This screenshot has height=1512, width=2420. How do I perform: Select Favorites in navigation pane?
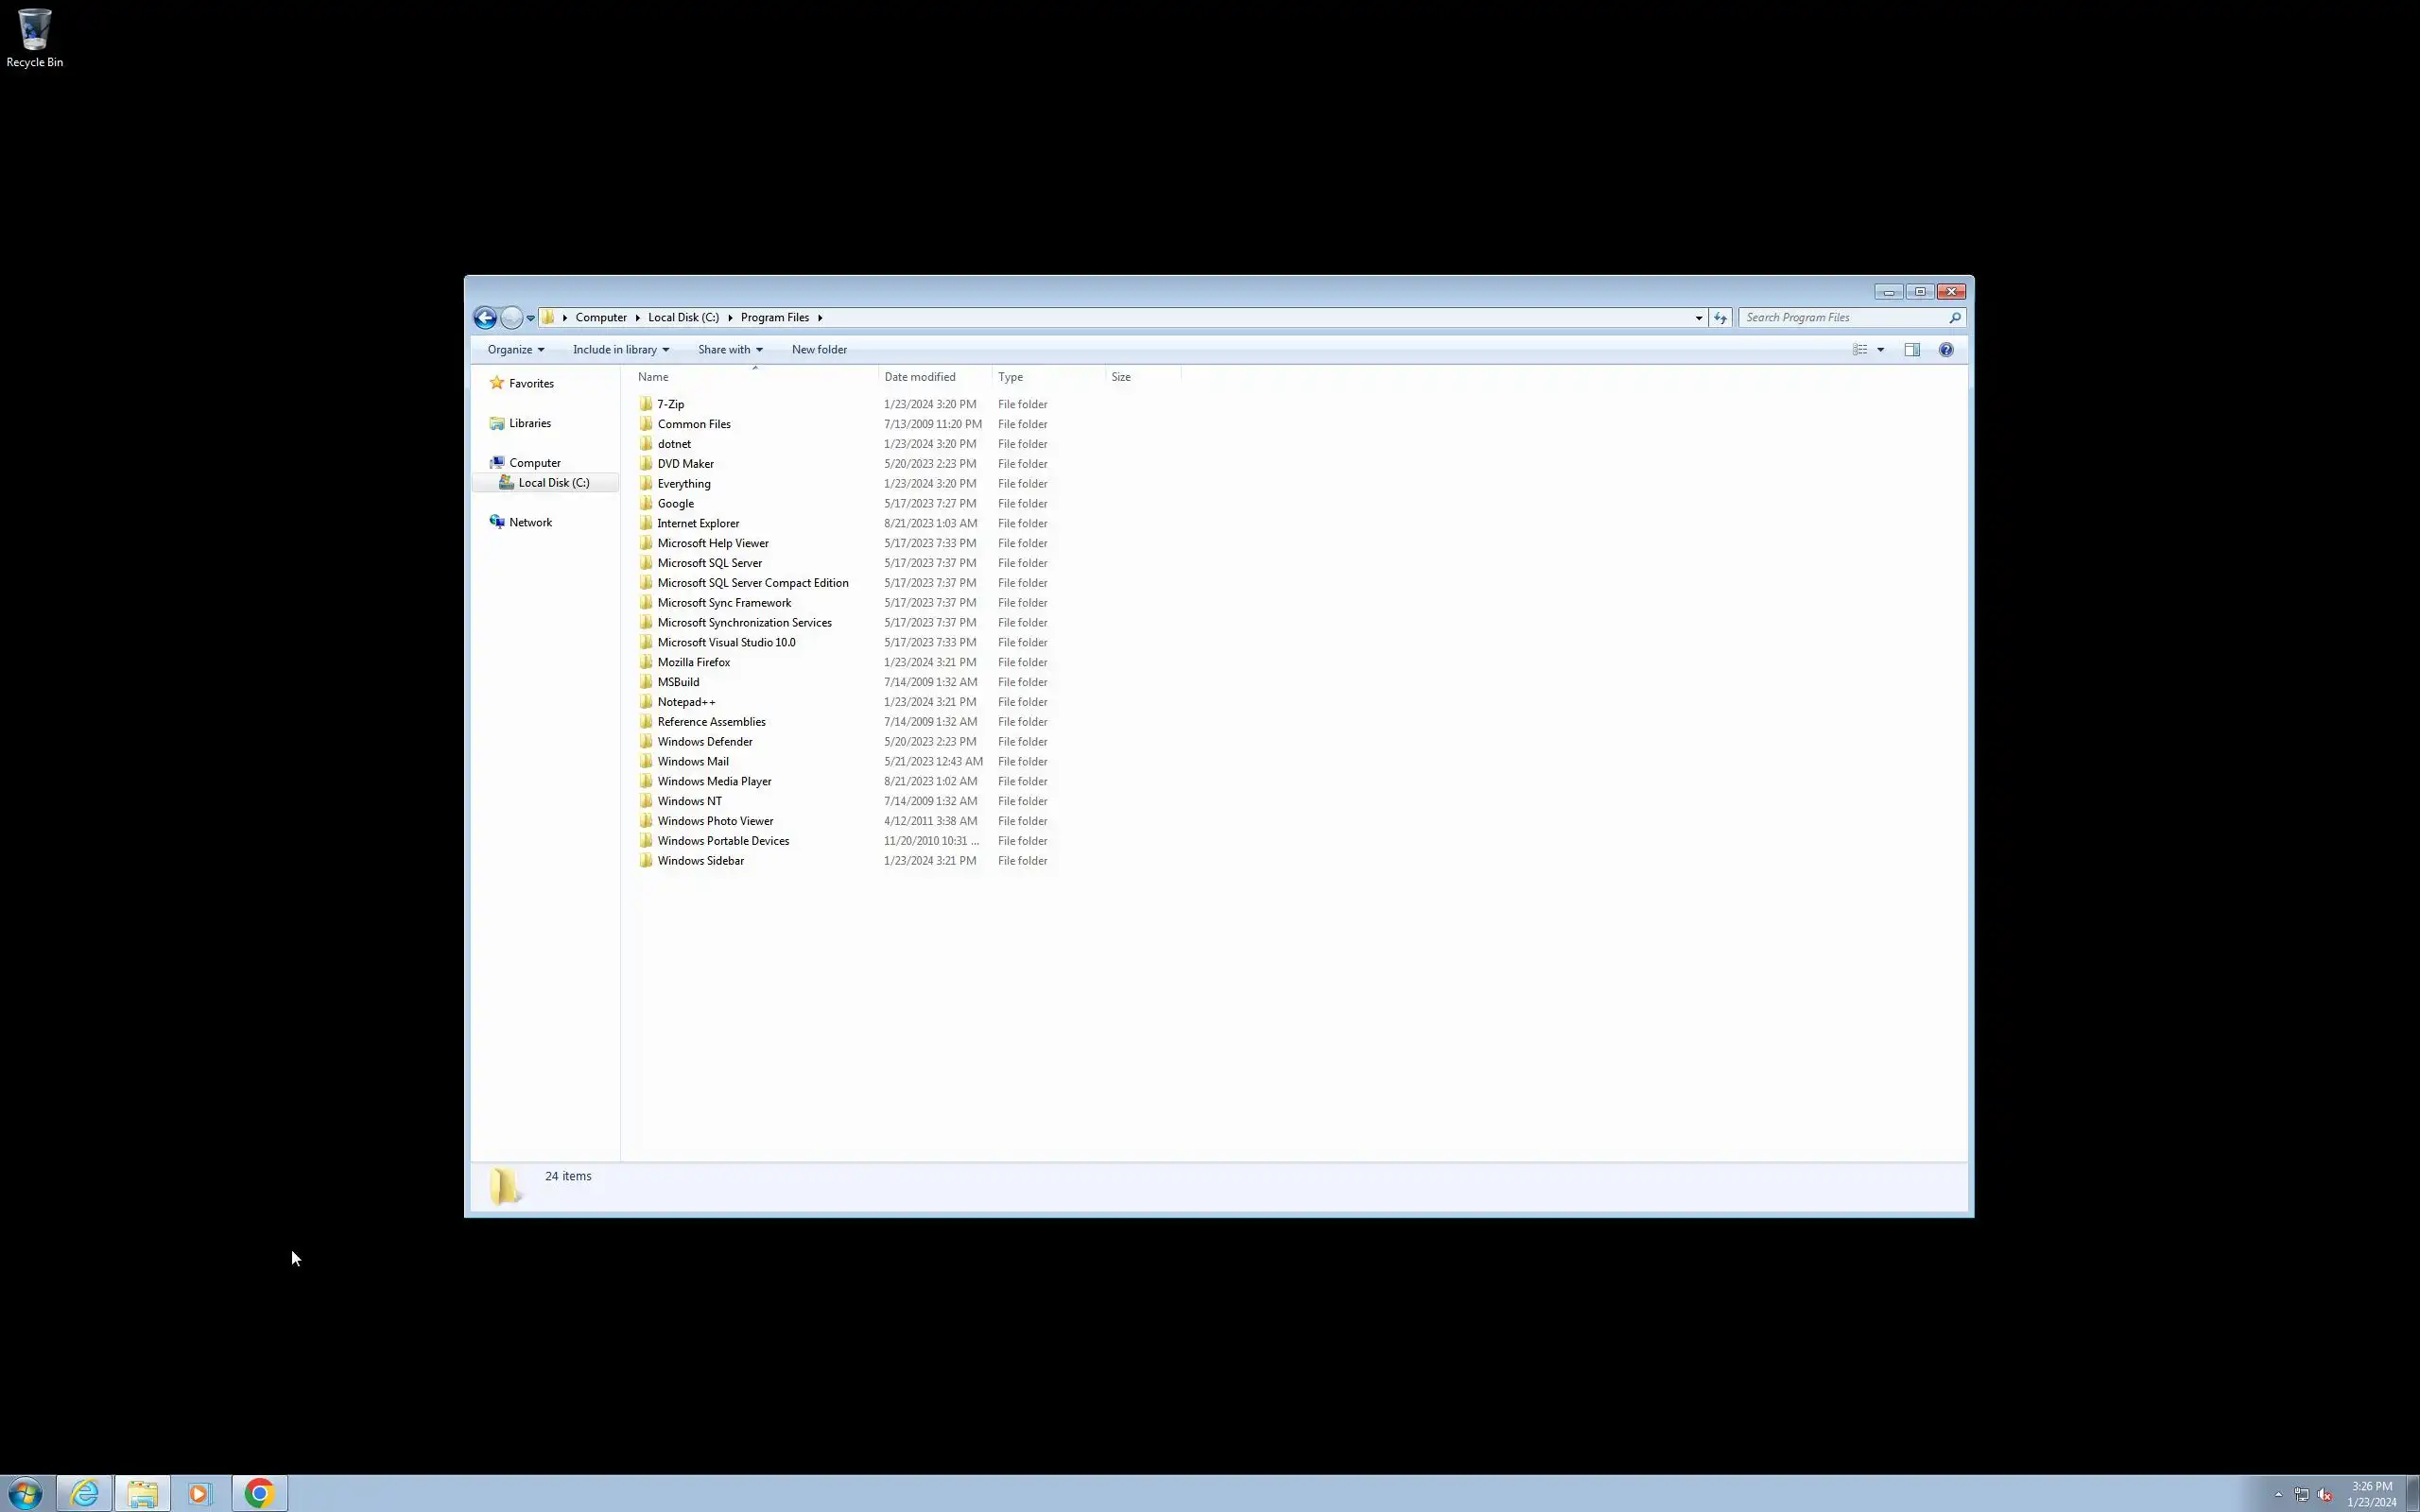tap(530, 384)
